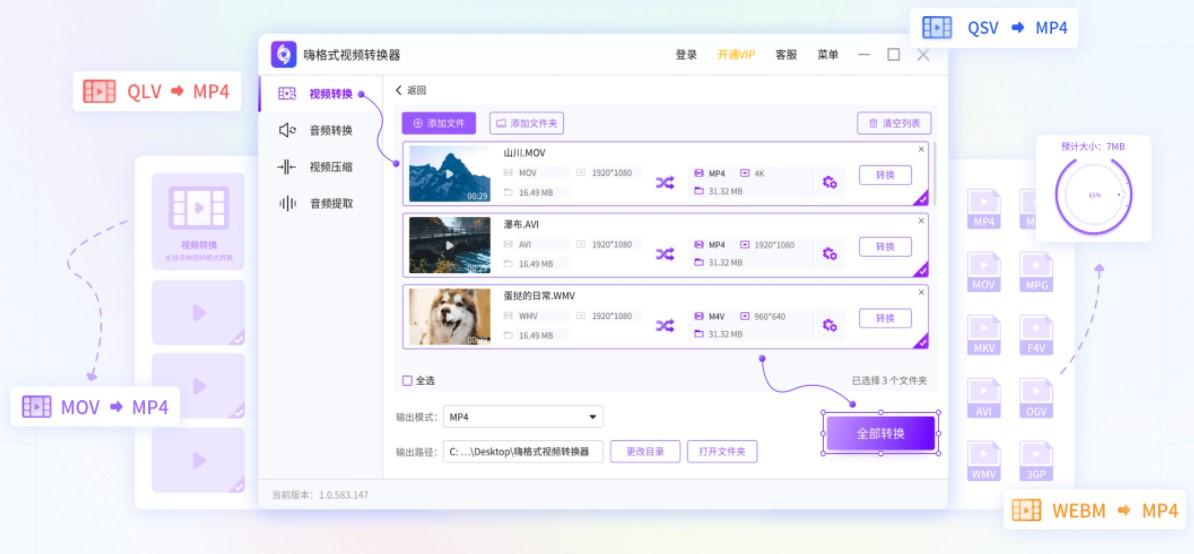
Task: Click 转换 button for 蛋挞的日常.WMV
Action: pos(885,318)
